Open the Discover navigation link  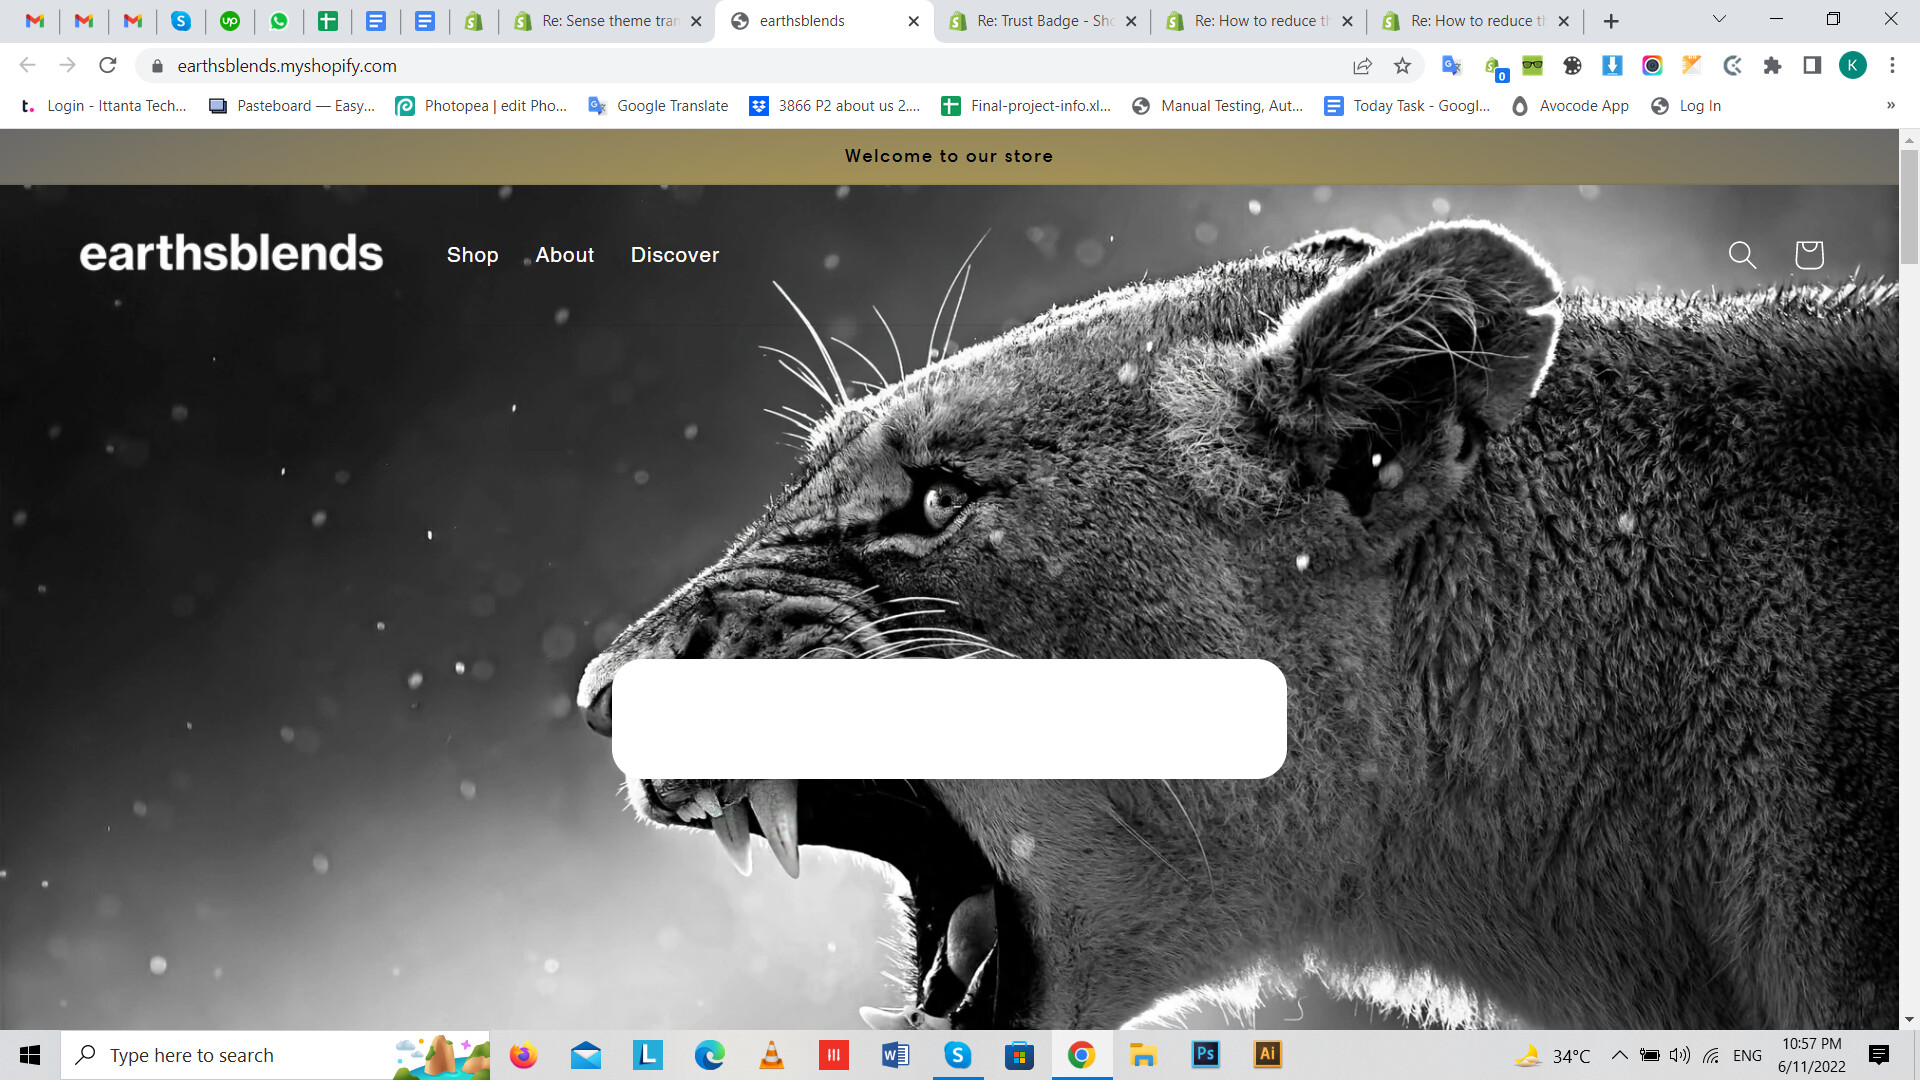point(674,255)
